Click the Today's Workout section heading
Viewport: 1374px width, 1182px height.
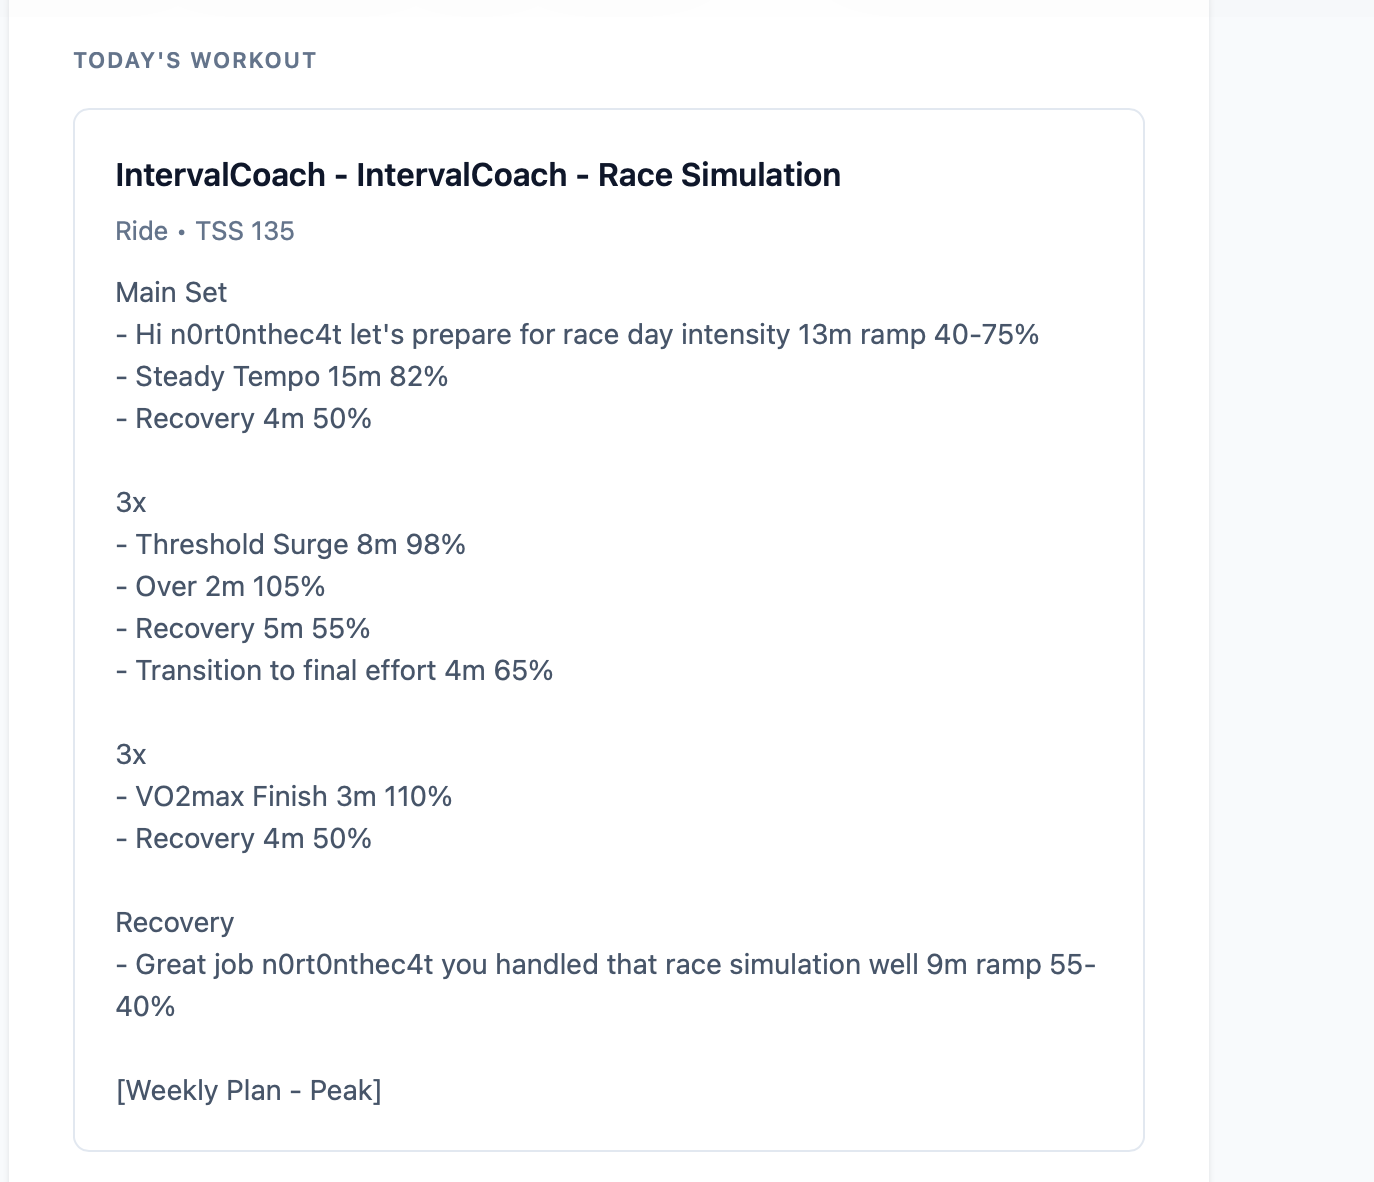point(195,61)
